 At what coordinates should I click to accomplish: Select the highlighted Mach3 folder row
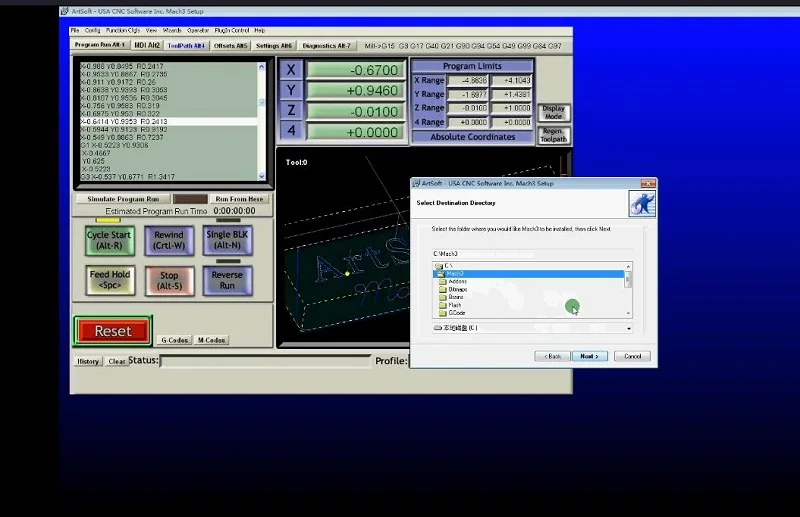click(x=528, y=274)
